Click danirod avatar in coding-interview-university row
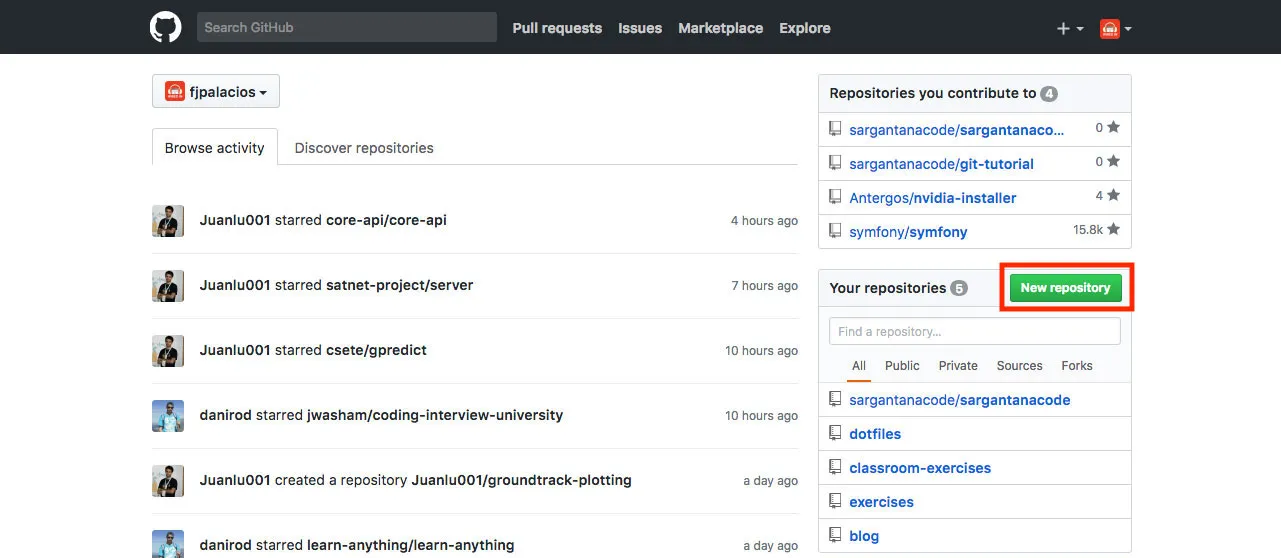 point(168,415)
